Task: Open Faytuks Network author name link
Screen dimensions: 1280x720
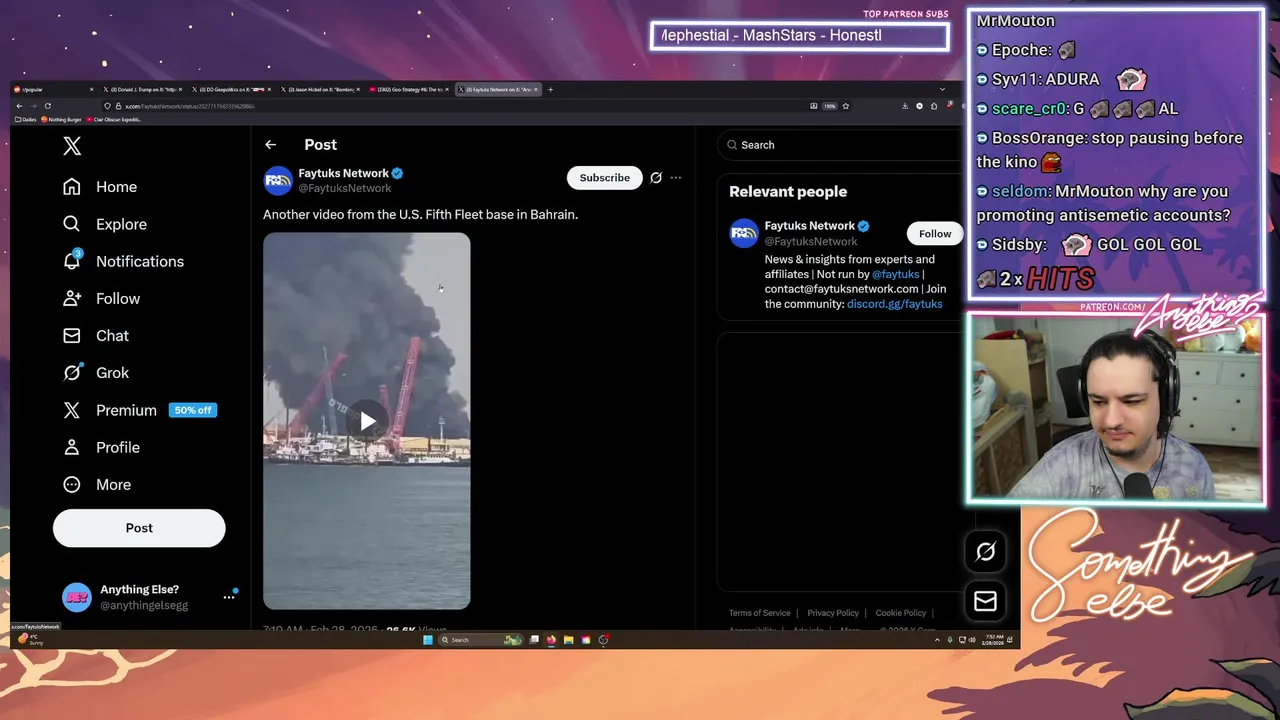Action: point(343,173)
